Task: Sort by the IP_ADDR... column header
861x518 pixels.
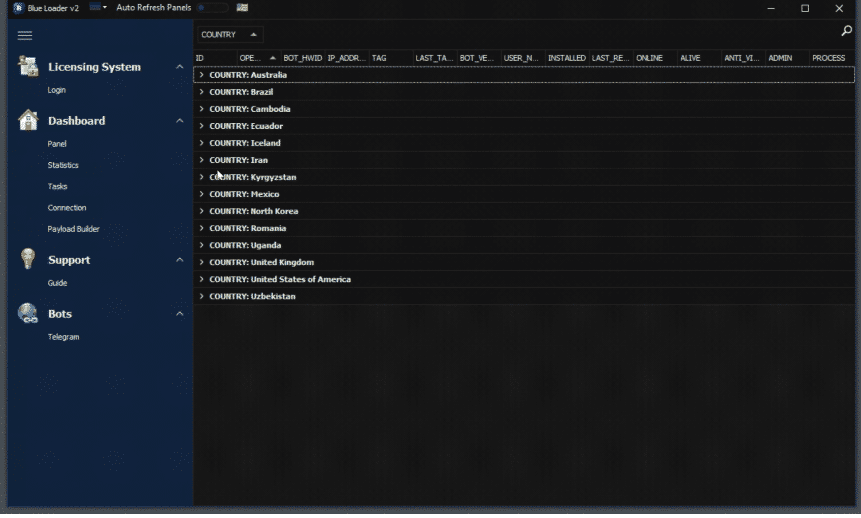Action: tap(347, 58)
